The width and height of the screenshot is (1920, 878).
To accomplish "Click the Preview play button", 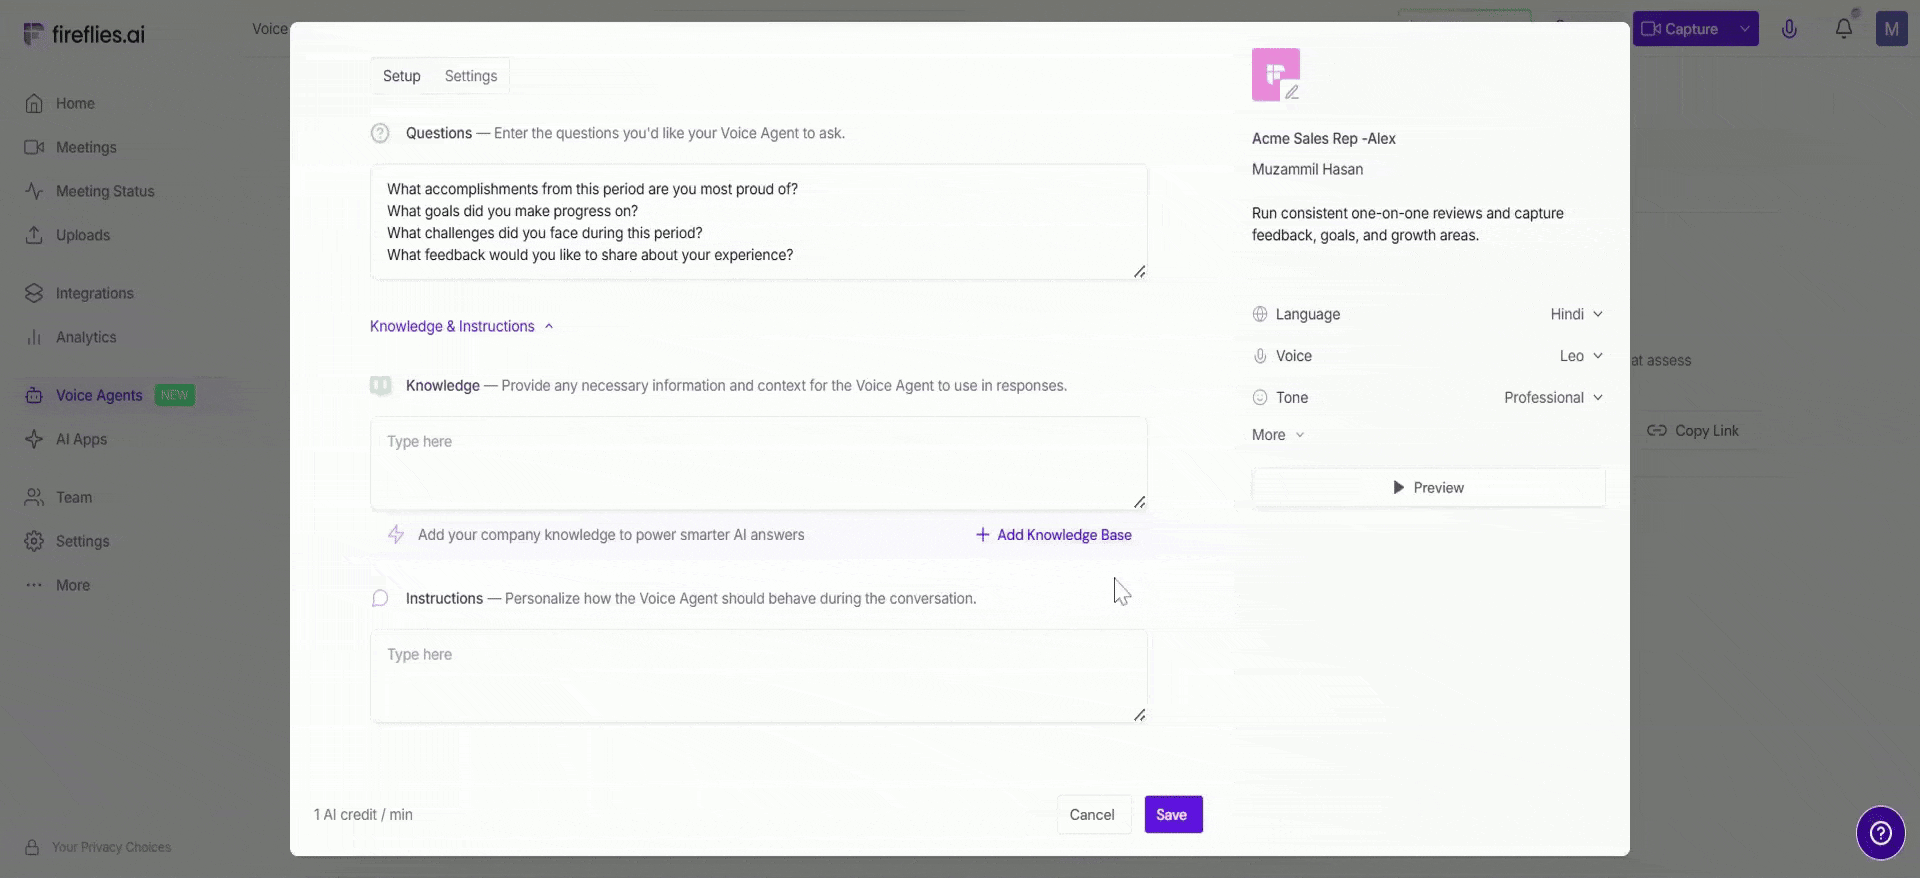I will [1428, 488].
